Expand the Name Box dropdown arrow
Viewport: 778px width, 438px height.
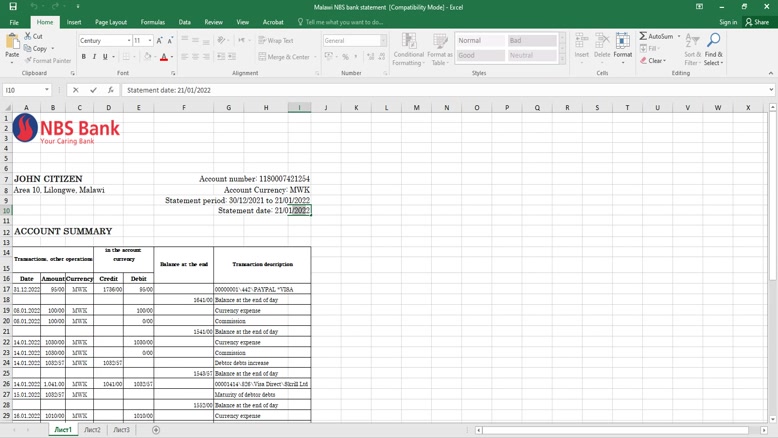click(x=47, y=90)
